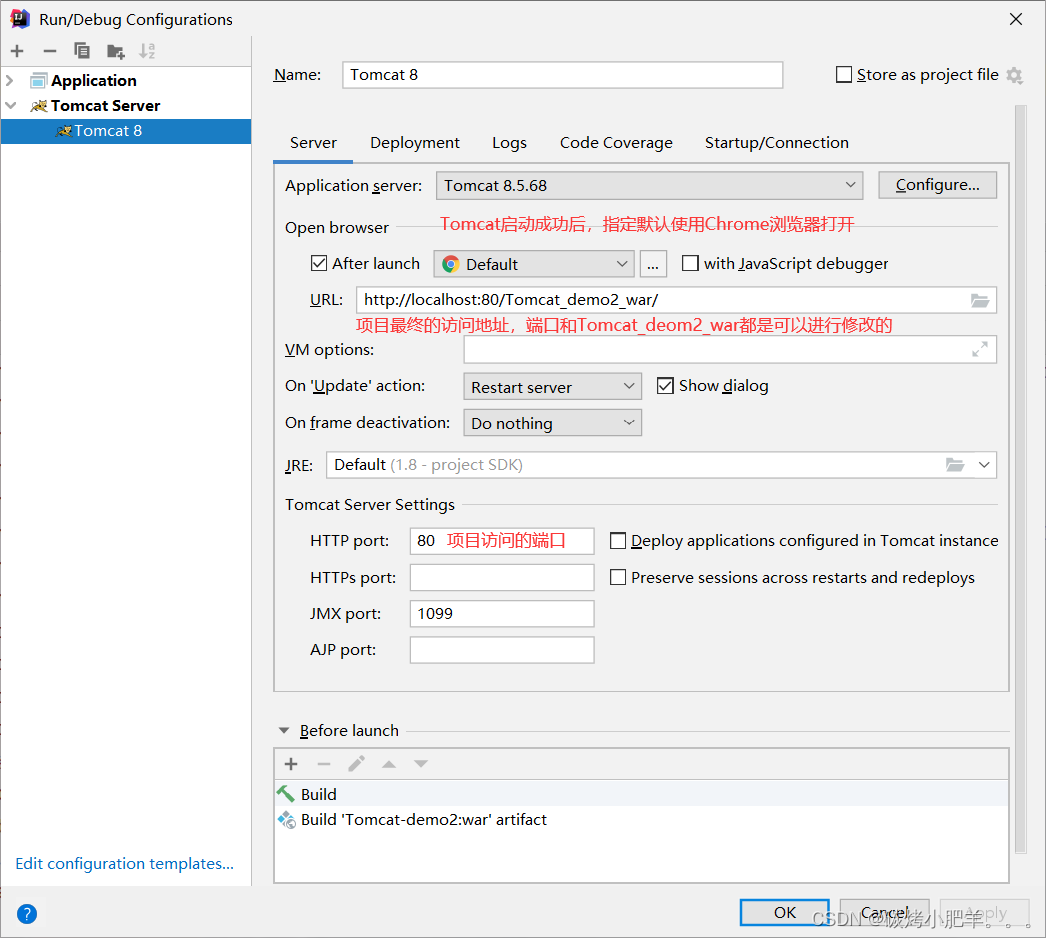Screen dimensions: 1046x938
Task: Browse for JRE folder icon
Action: [955, 464]
